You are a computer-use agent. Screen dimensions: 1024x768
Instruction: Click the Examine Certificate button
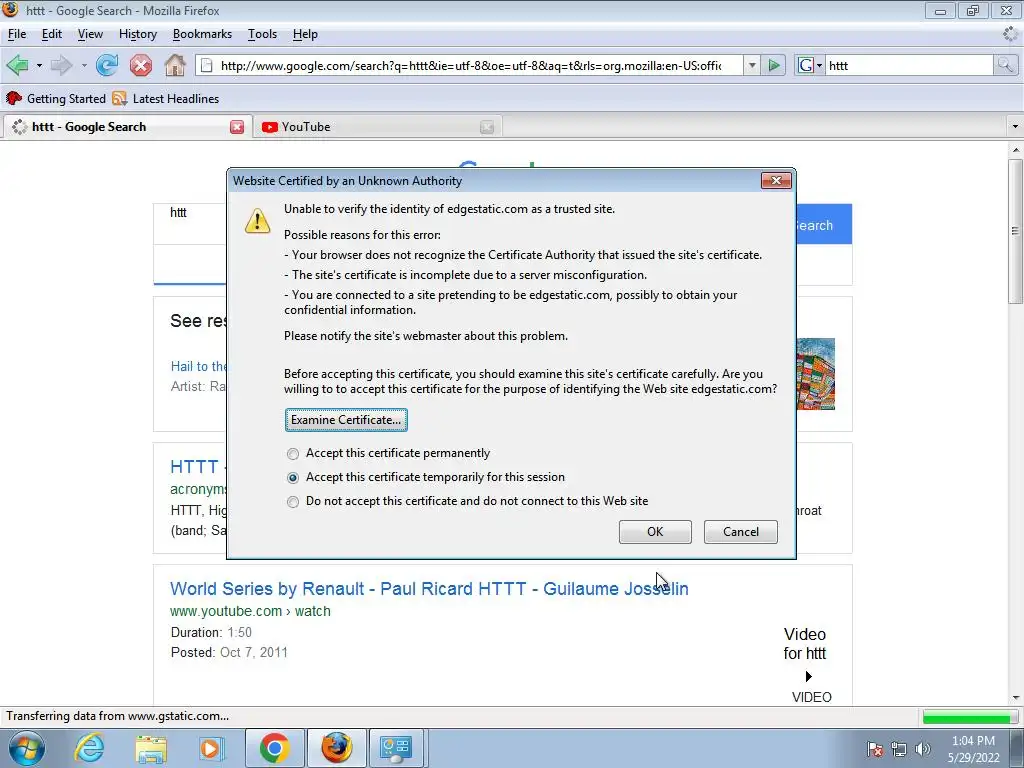pos(346,420)
